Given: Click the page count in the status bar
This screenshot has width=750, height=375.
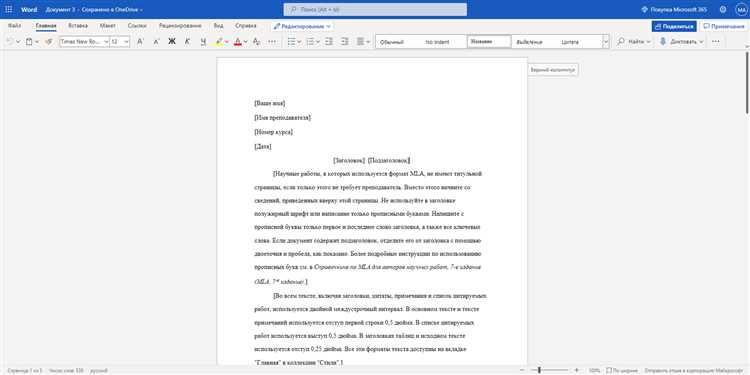Looking at the screenshot, I should tap(25, 371).
